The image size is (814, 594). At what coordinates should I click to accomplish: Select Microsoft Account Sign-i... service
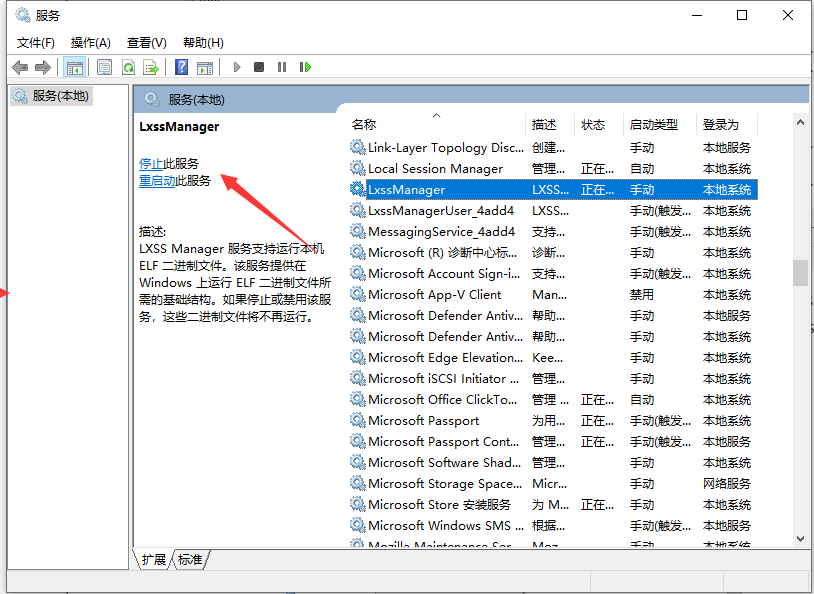click(x=553, y=274)
